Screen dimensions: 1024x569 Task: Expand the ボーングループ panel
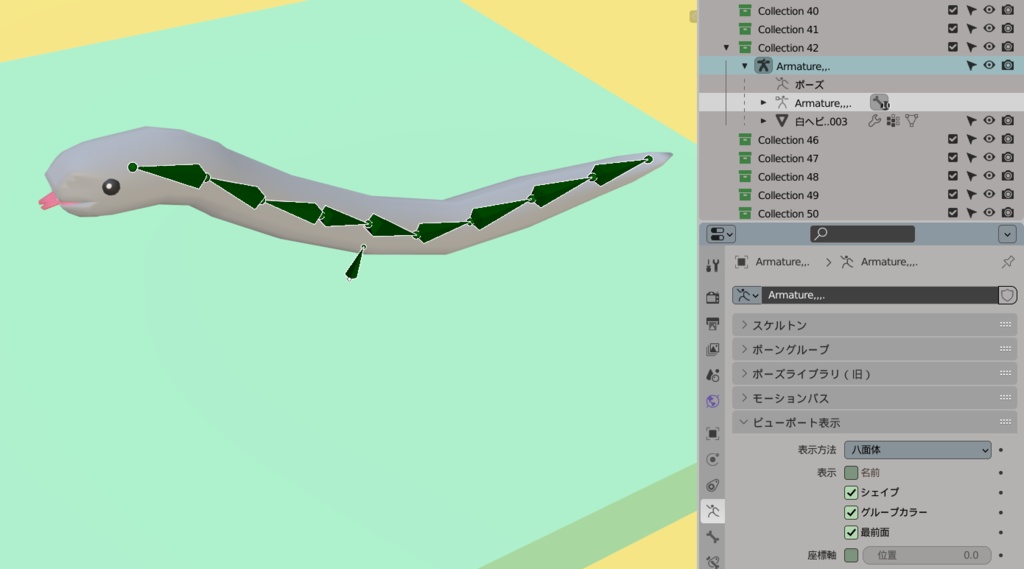coord(874,349)
